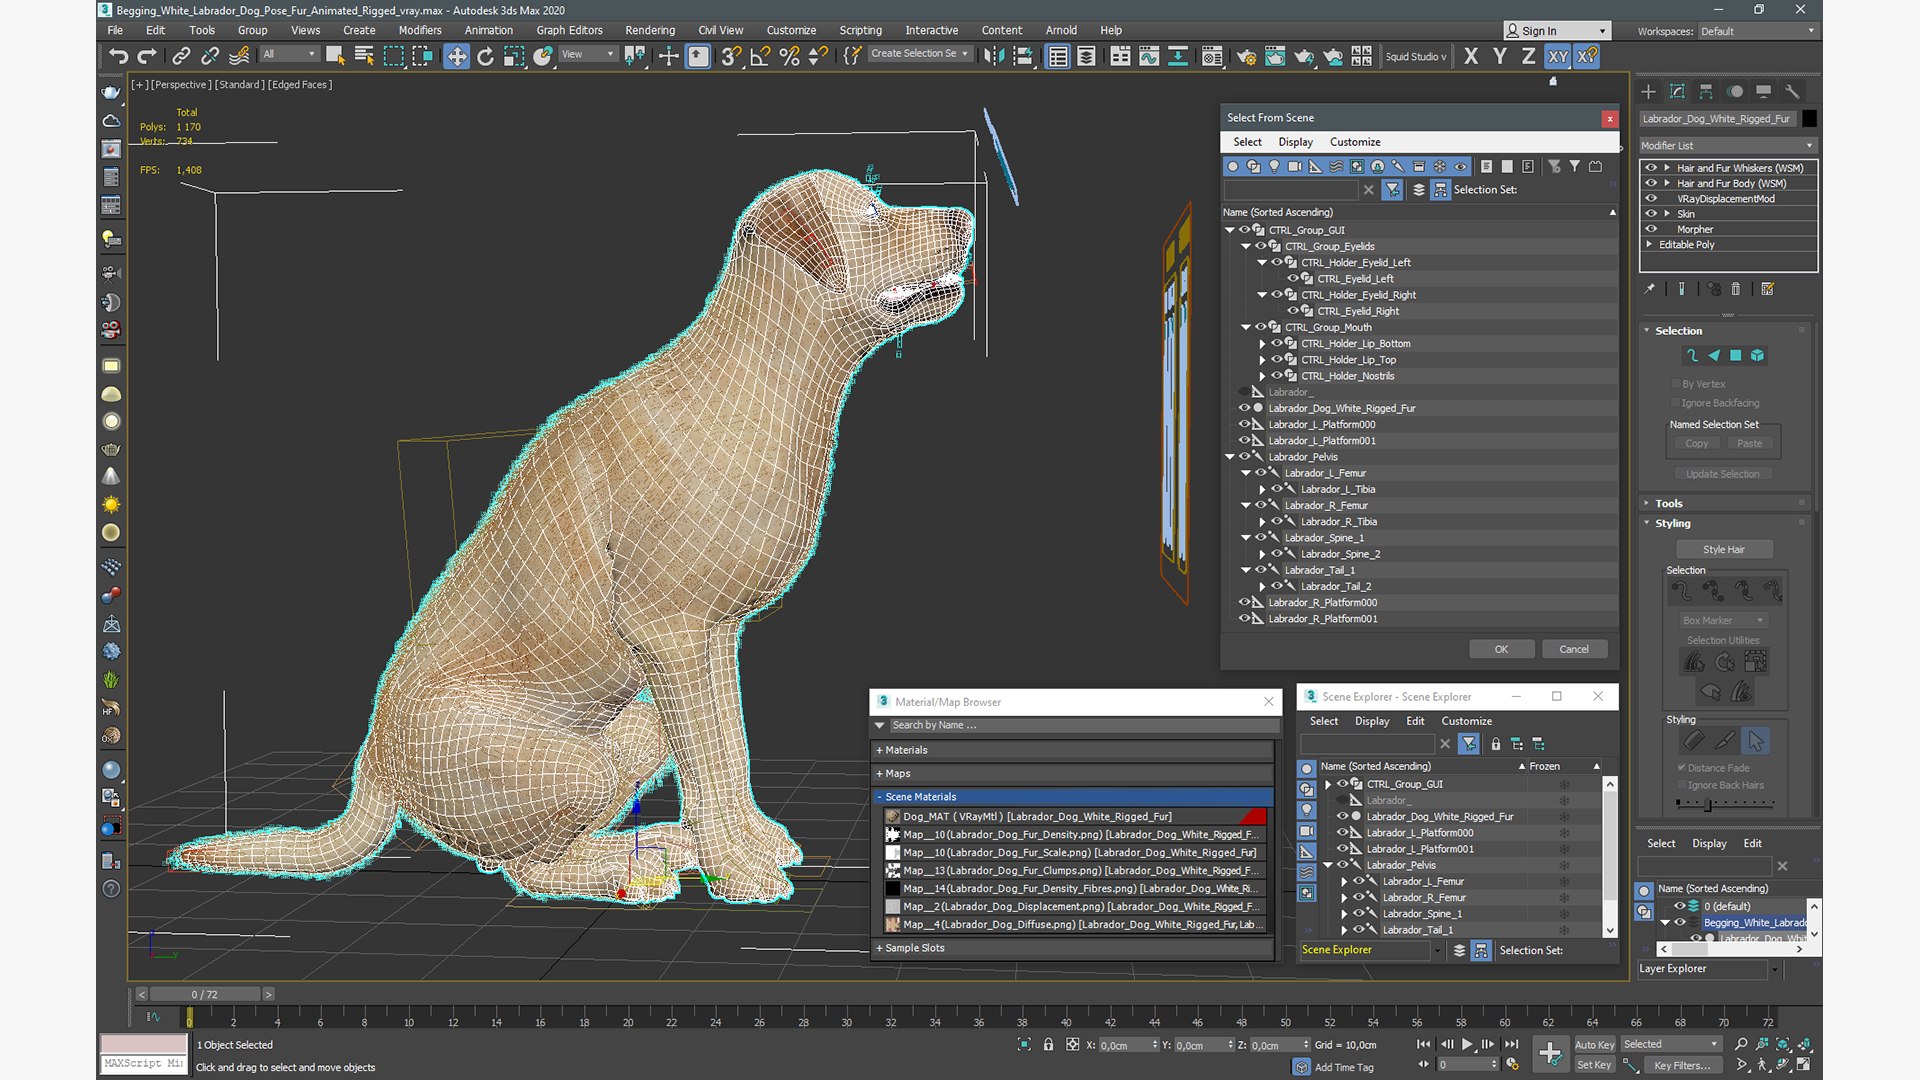This screenshot has height=1080, width=1920.
Task: Toggle the Angle Snap icon
Action: click(x=760, y=56)
